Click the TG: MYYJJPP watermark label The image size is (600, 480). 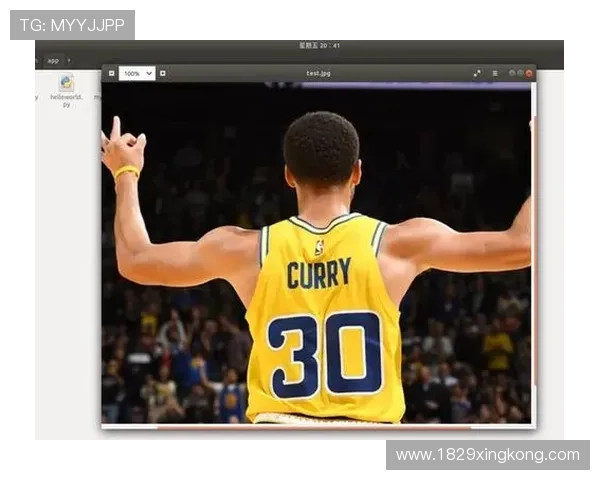click(72, 25)
